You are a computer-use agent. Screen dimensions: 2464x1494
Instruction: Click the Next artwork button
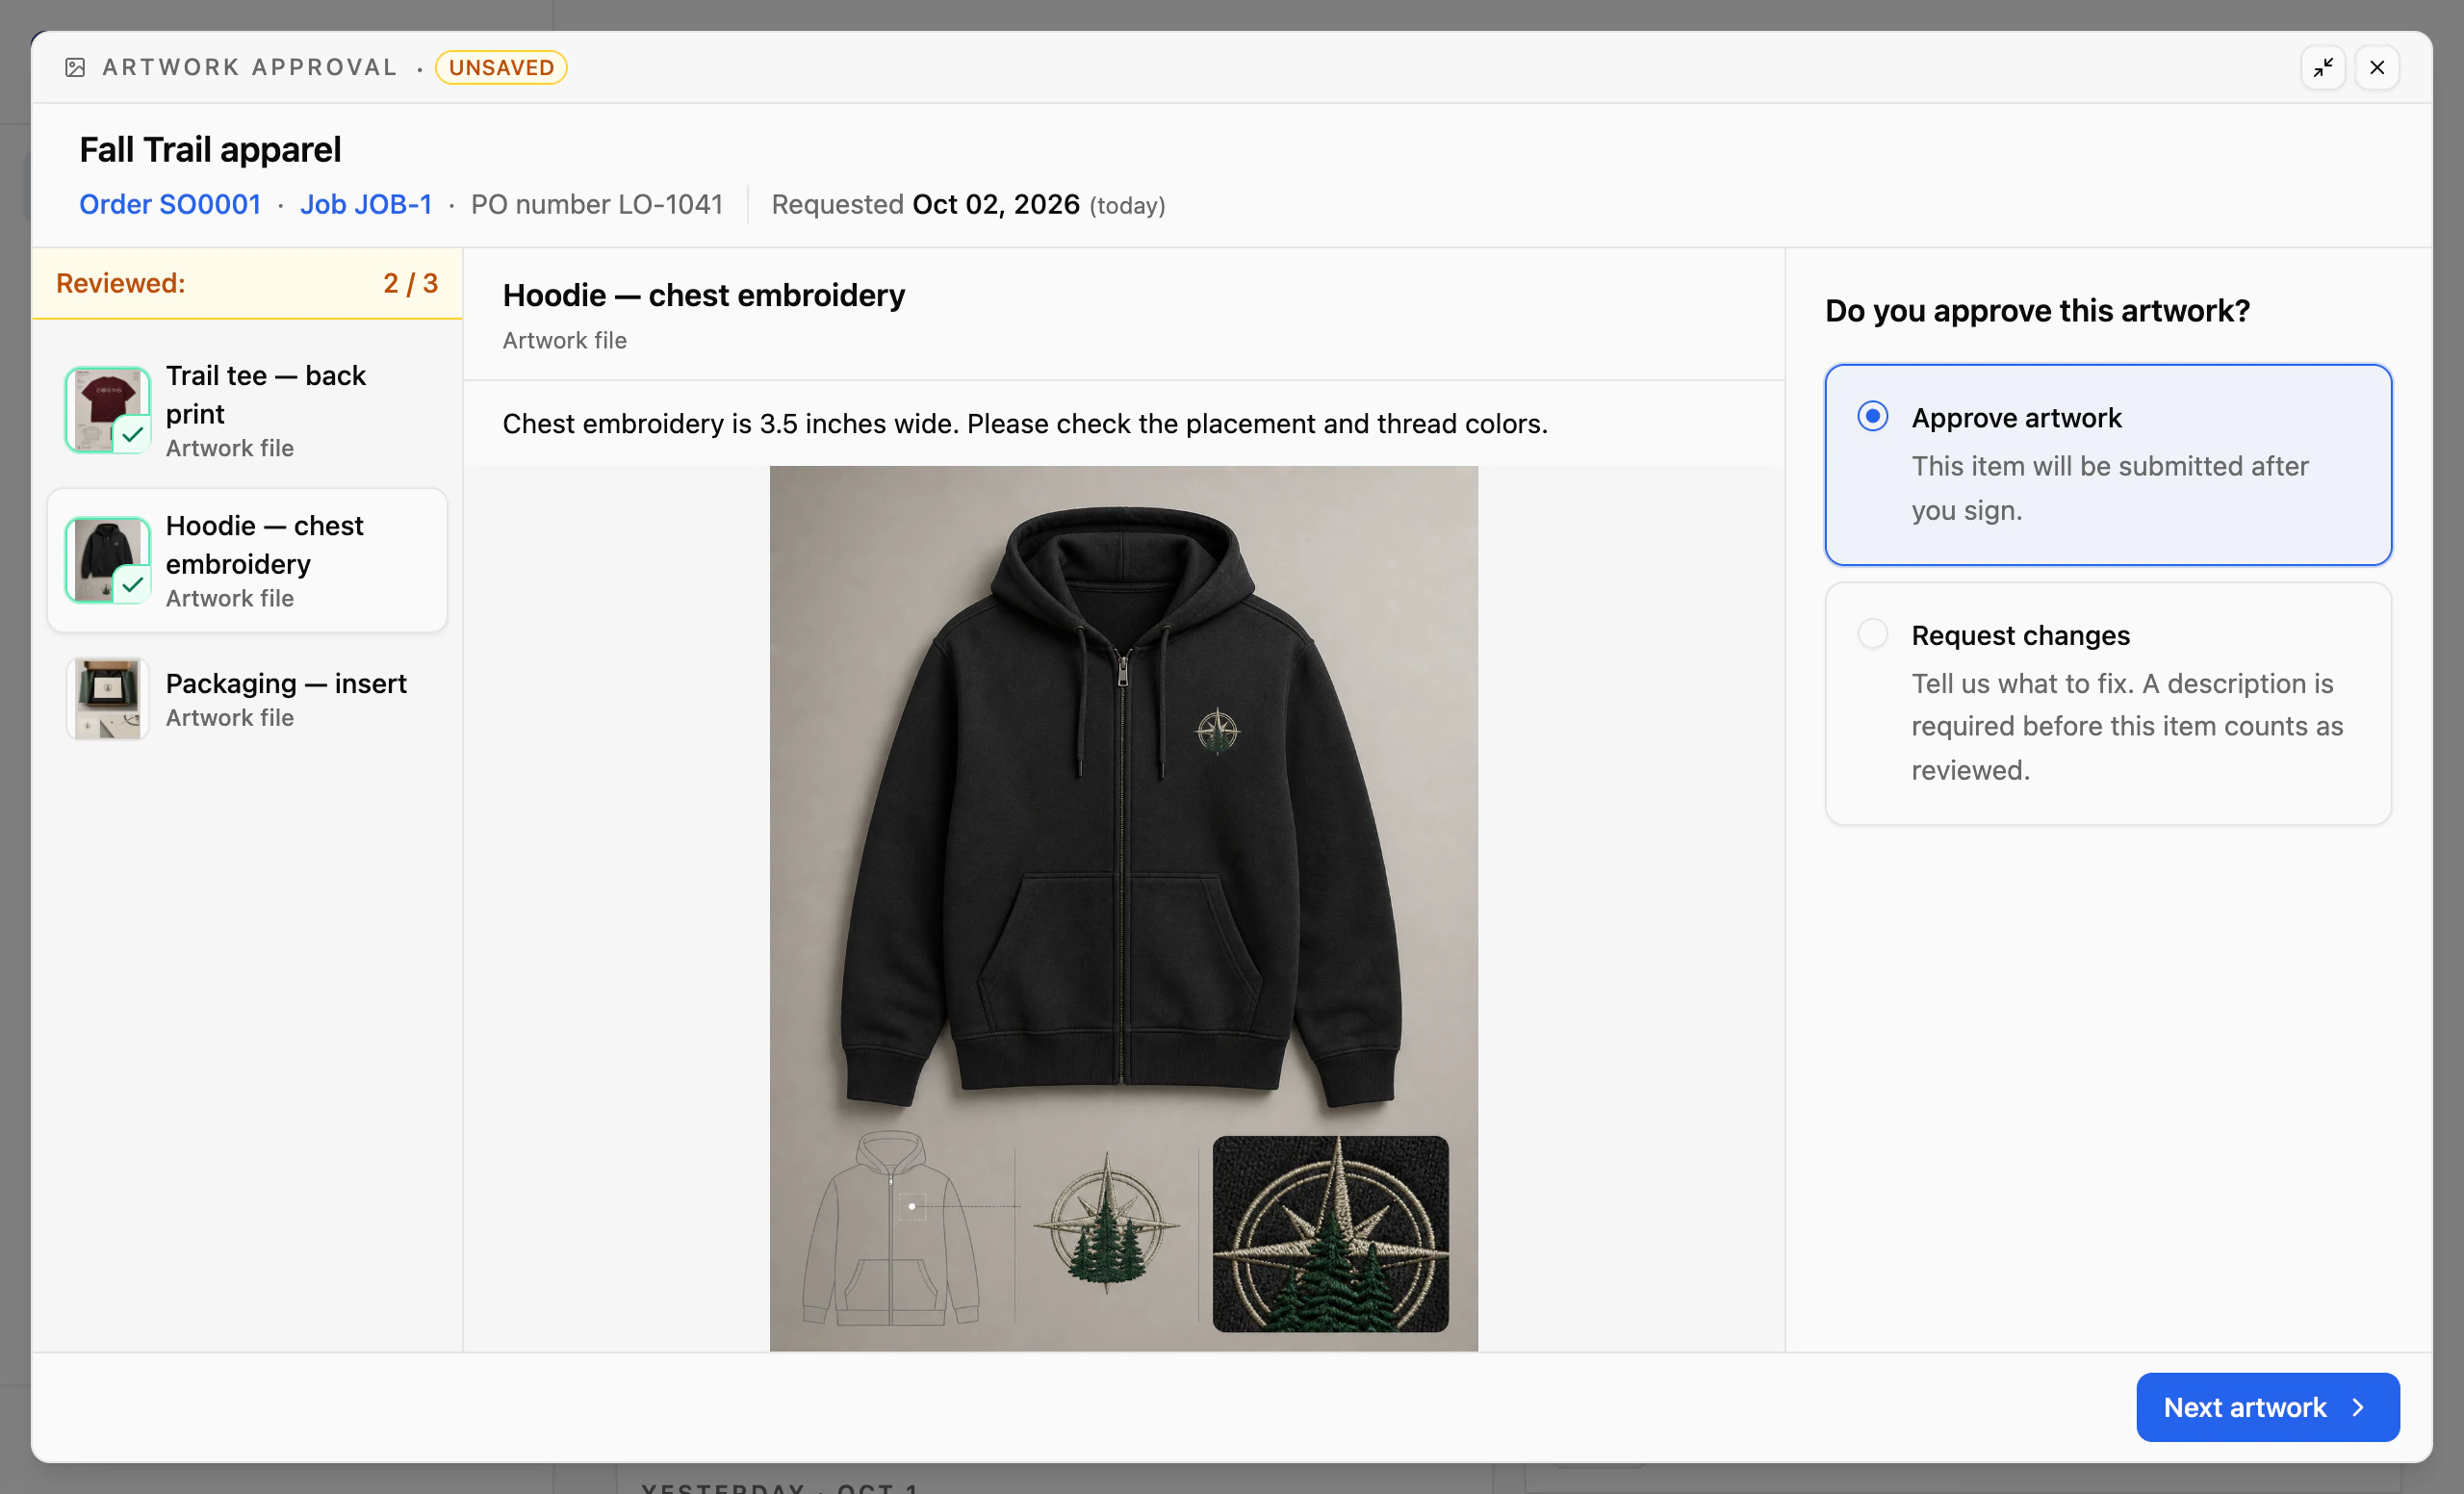2267,1406
